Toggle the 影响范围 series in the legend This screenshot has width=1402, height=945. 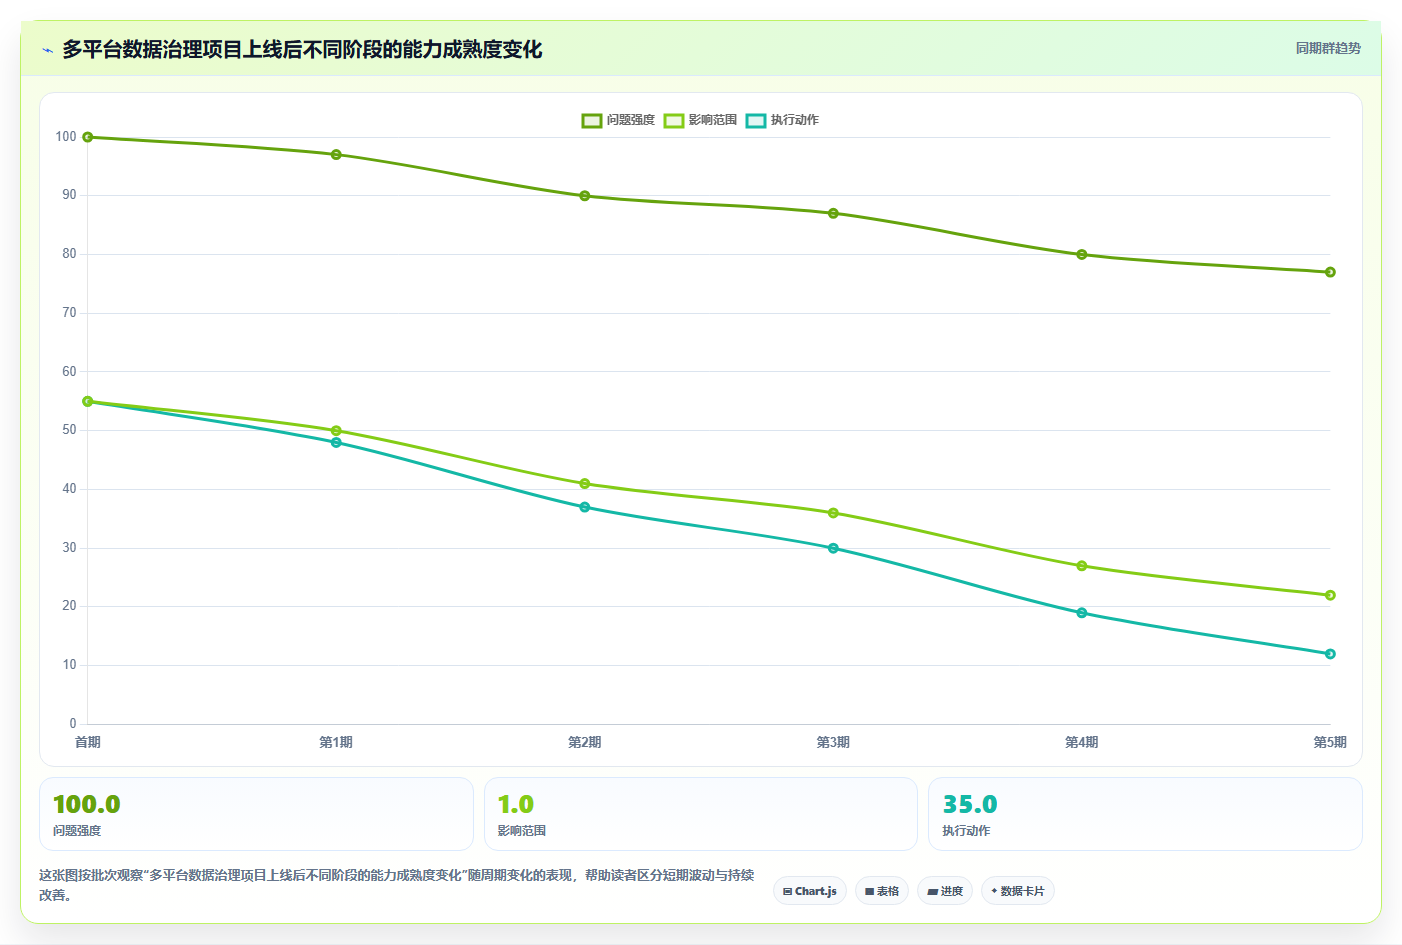click(x=700, y=120)
